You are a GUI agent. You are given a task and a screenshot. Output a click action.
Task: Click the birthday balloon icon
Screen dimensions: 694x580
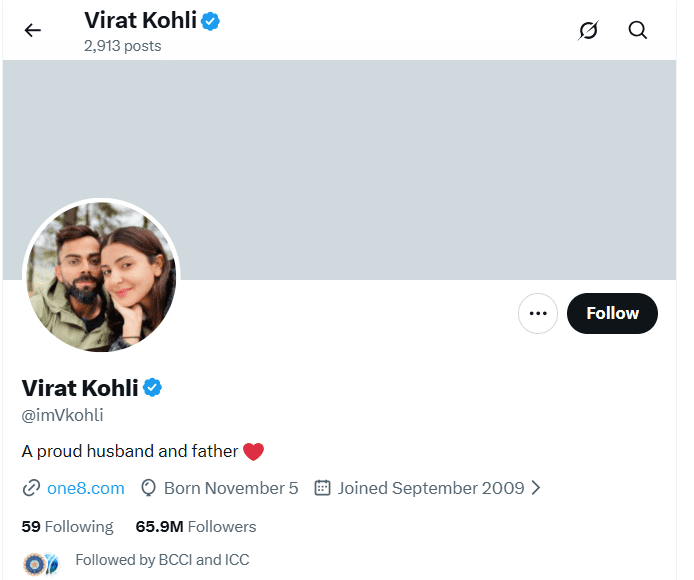click(149, 488)
